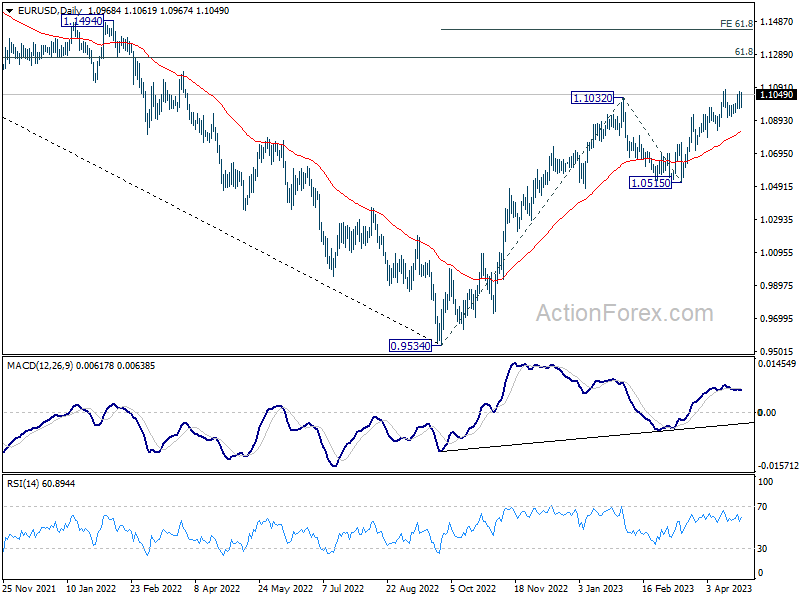Viewport: 800px width, 600px height.
Task: Click the MACD 0.00 axis label
Action: 767,412
